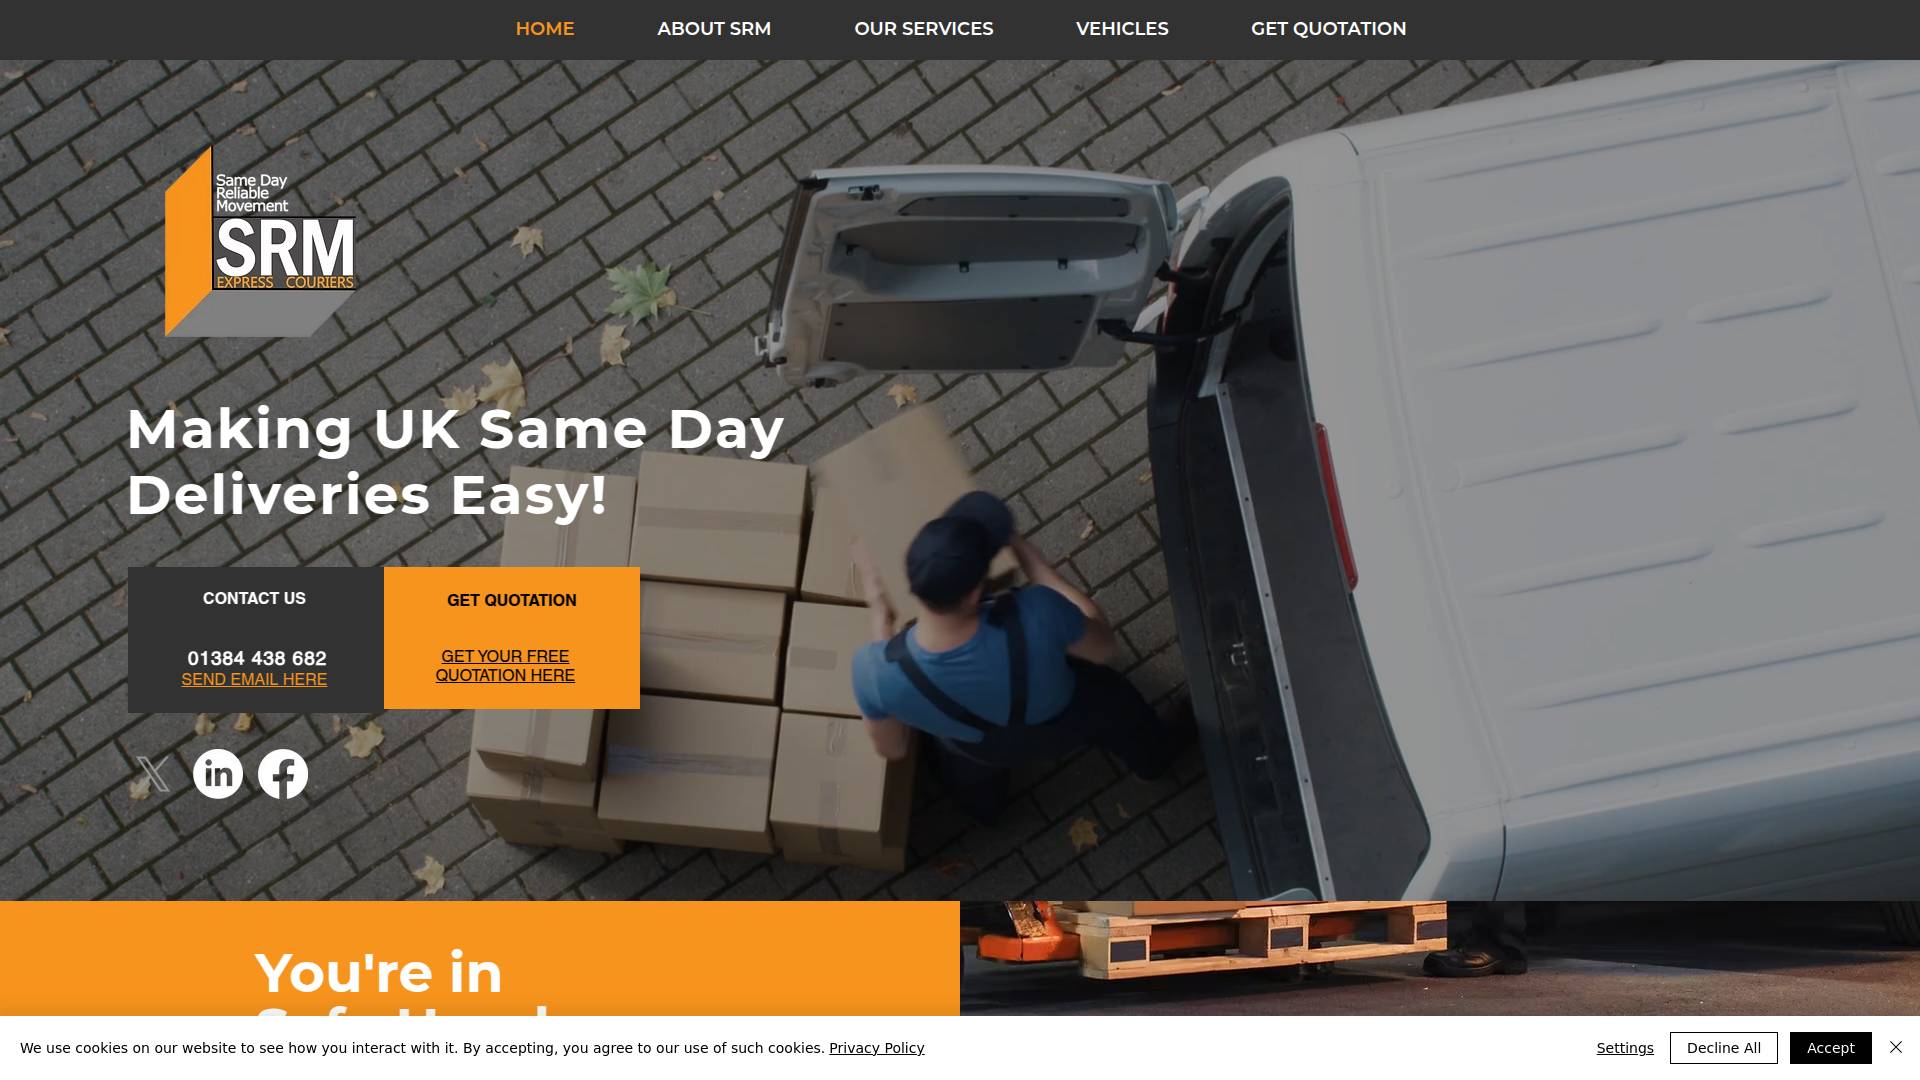Viewport: 1920px width, 1080px height.
Task: Dismiss cookie banner with X icon
Action: click(1896, 1047)
